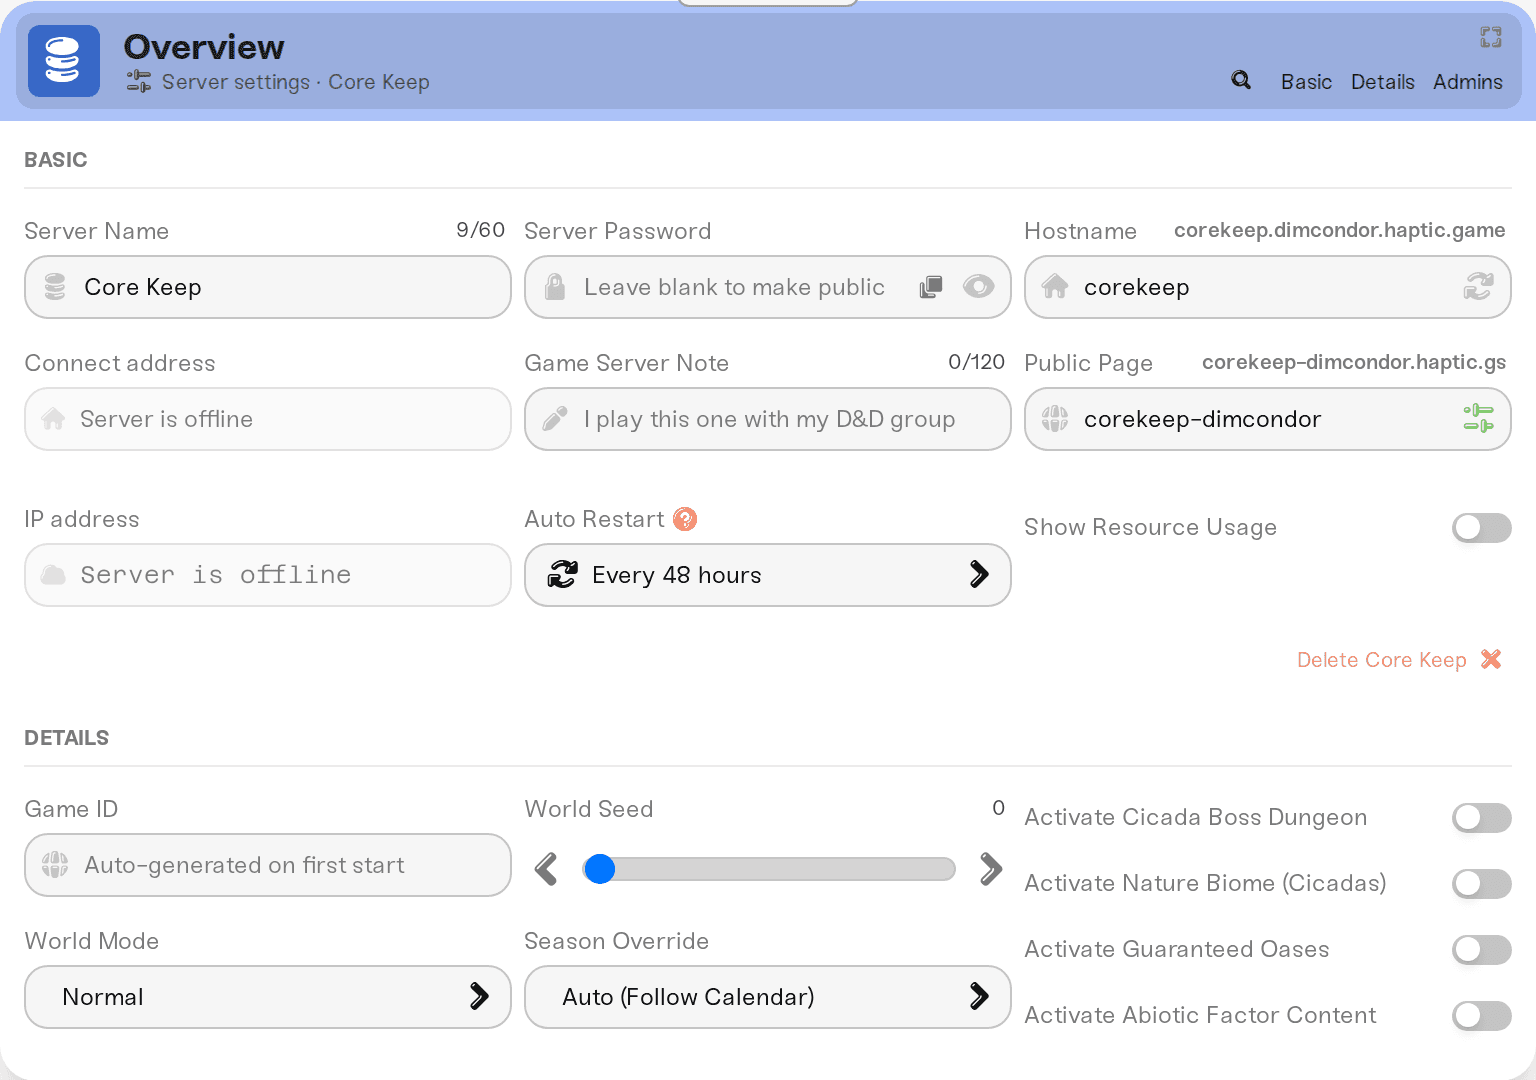
Task: Click the pencil icon in Game Server Note
Action: (555, 419)
